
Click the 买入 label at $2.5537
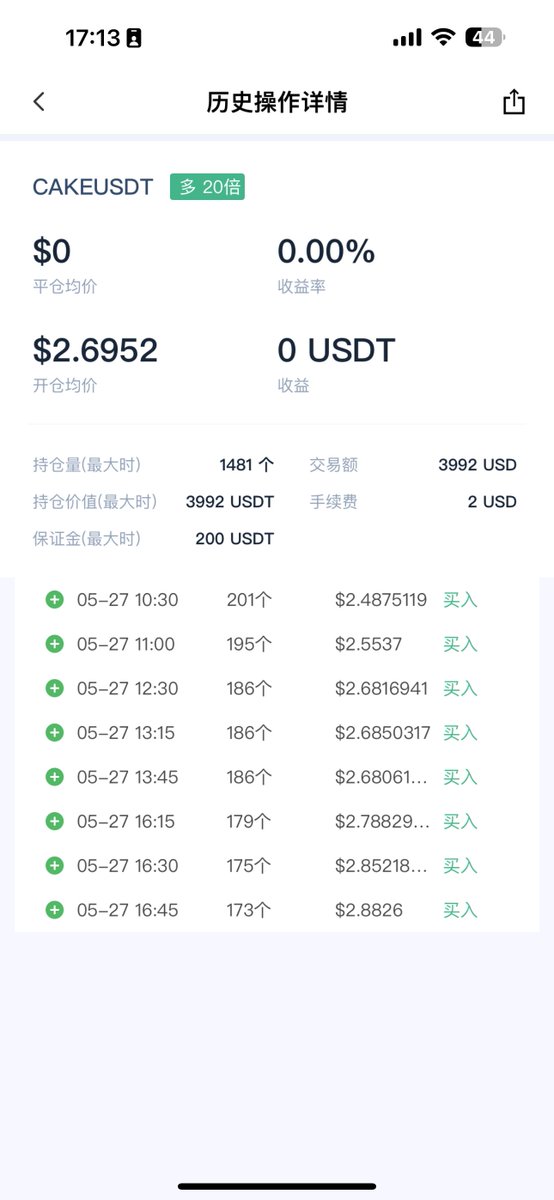[460, 644]
